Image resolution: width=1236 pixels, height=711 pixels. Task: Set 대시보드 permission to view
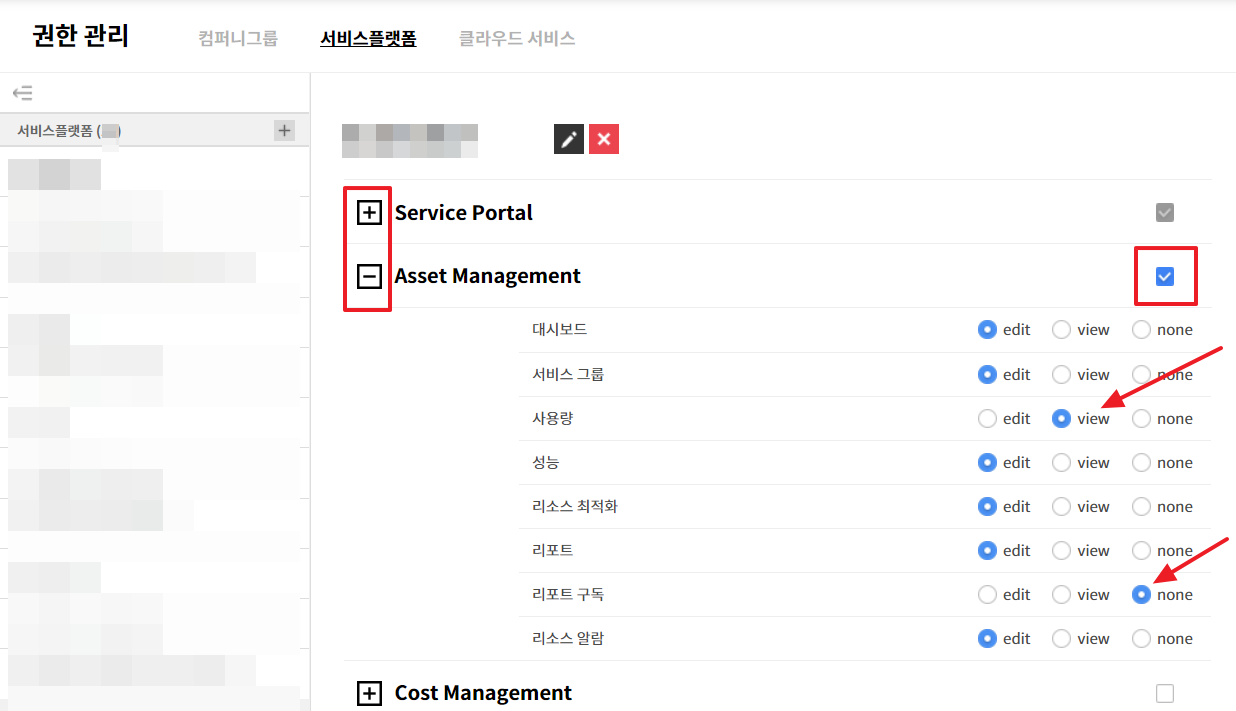pyautogui.click(x=1061, y=330)
